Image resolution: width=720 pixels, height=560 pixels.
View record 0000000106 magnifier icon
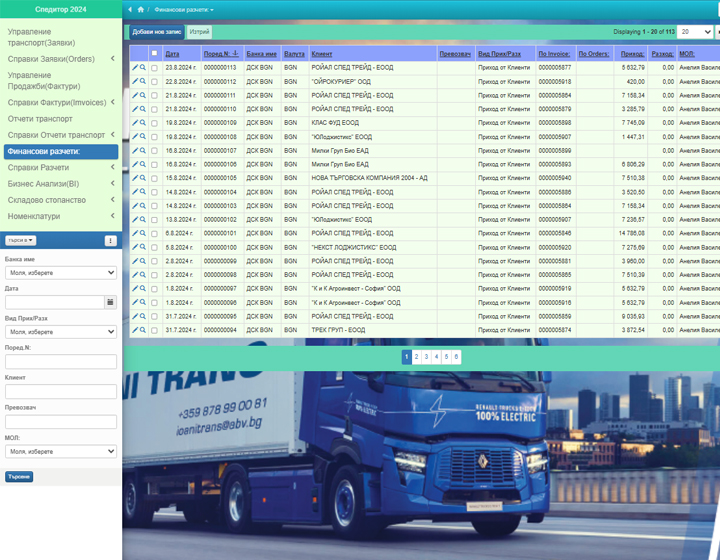[143, 164]
